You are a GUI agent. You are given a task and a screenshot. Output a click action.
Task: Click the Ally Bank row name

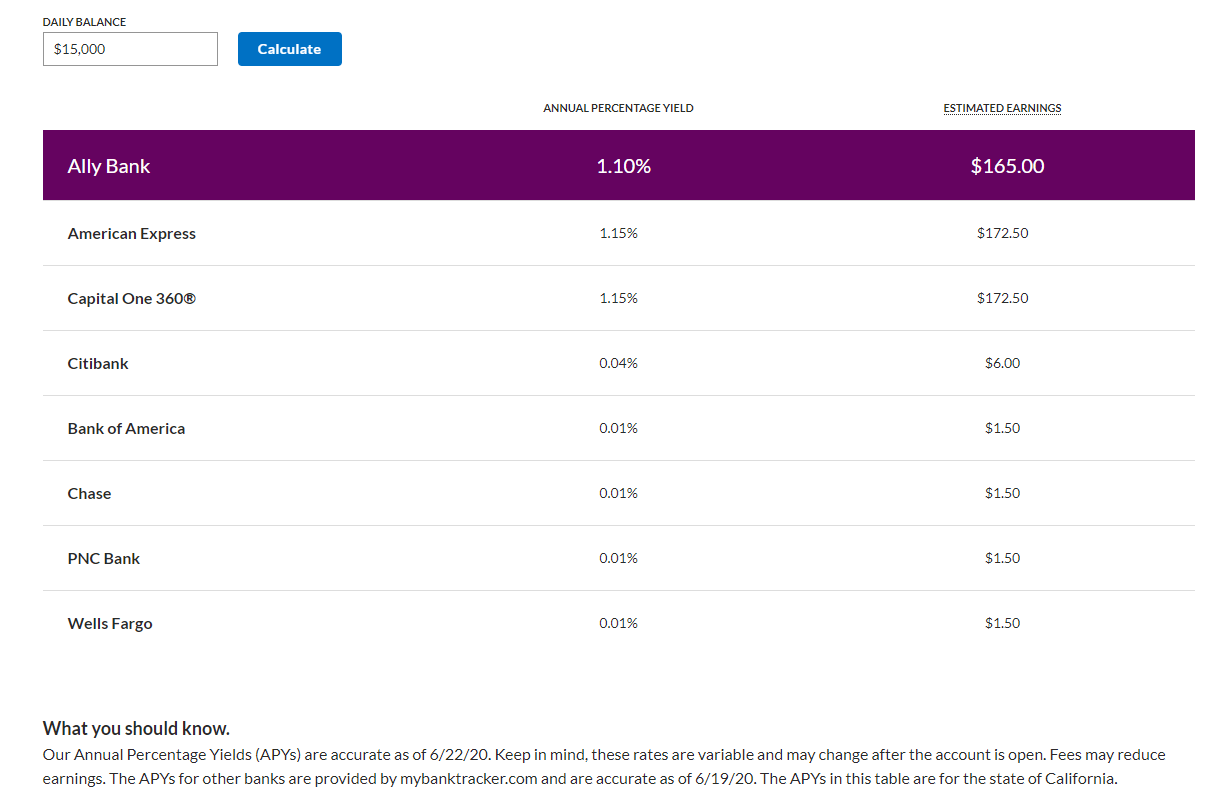coord(109,166)
